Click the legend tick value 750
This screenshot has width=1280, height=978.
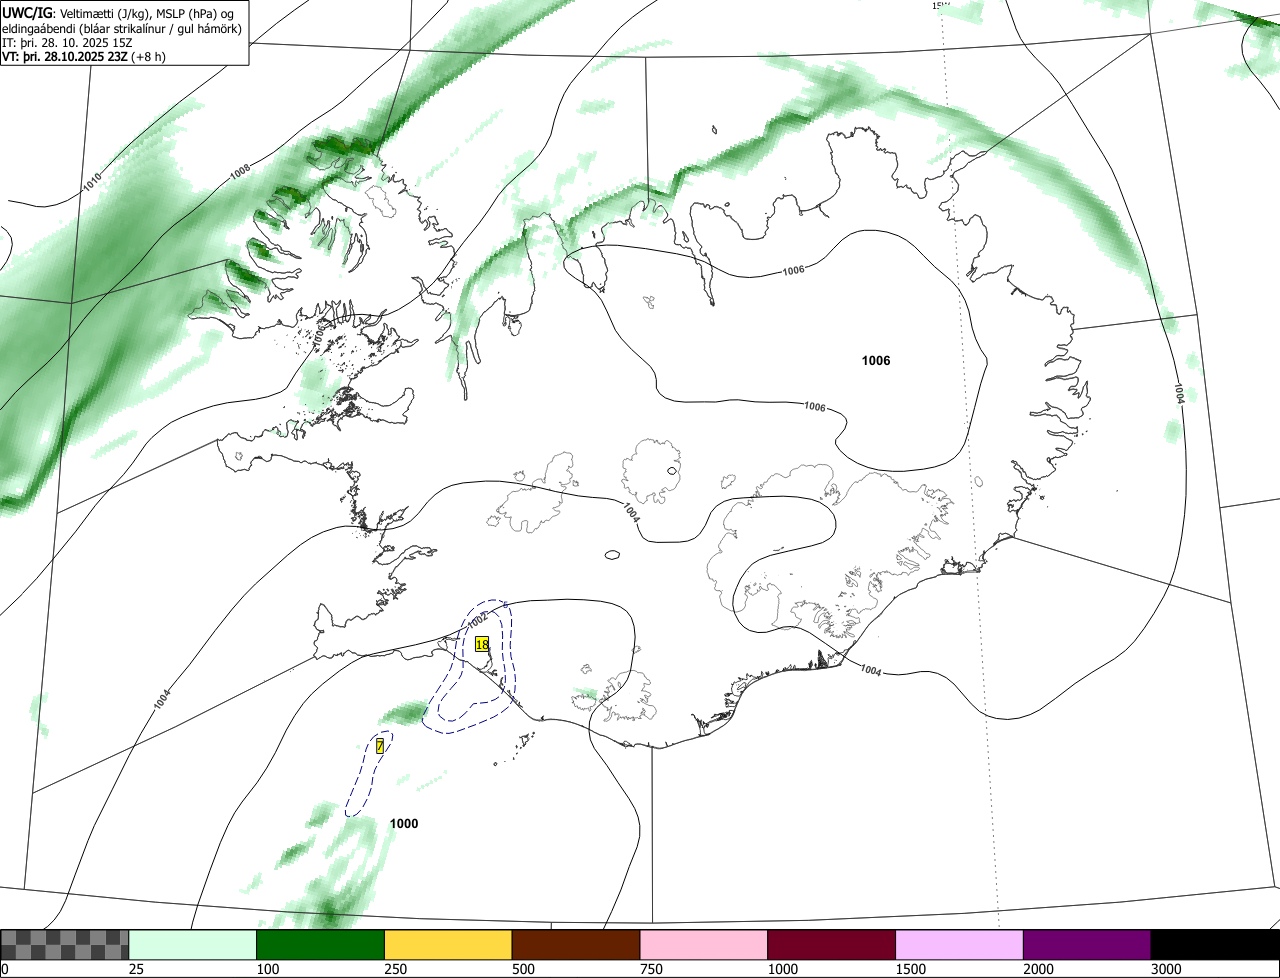click(x=651, y=969)
